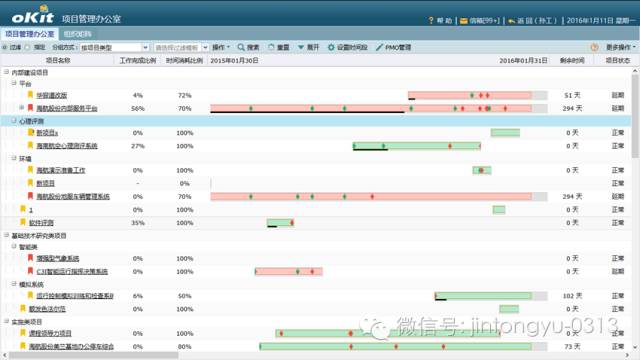The image size is (640, 360).
Task: Click the yellow flag of 新项目x
Action: (31, 132)
